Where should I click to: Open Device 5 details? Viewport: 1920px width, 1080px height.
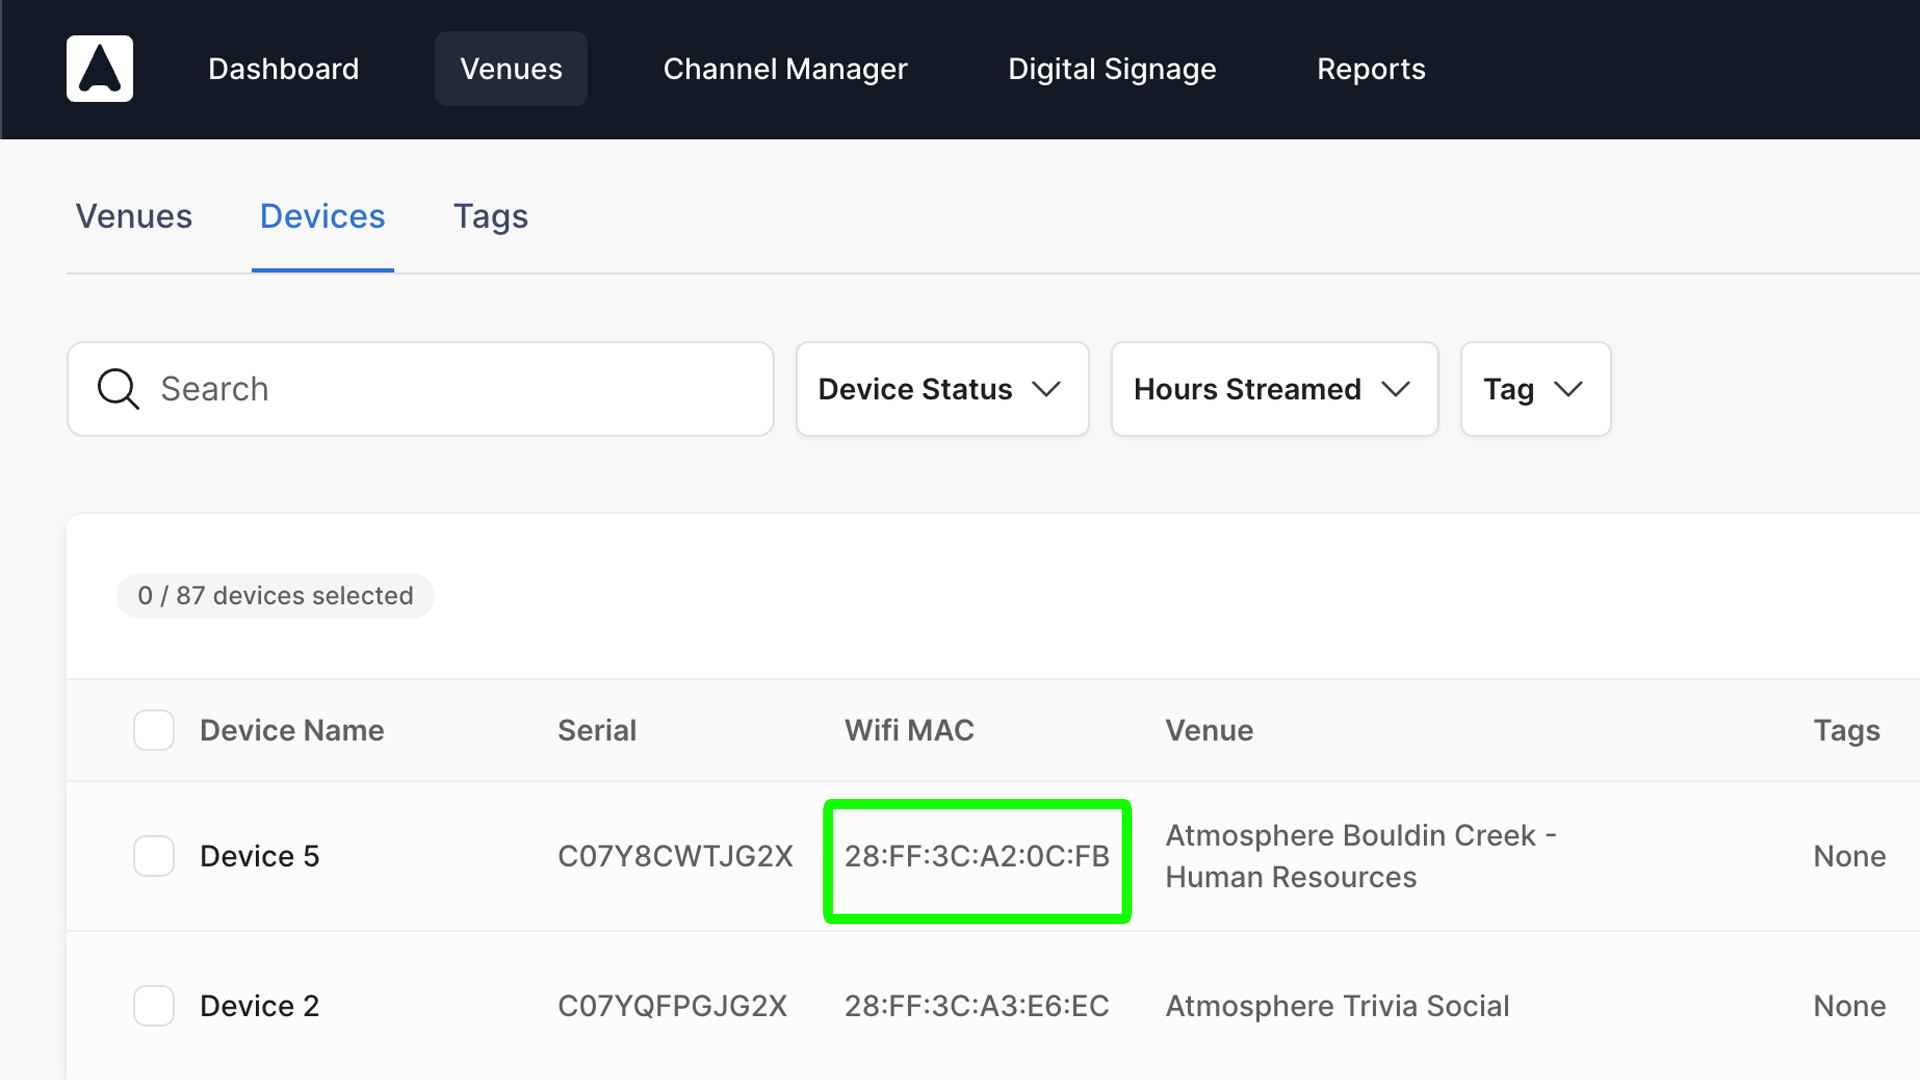(x=260, y=856)
